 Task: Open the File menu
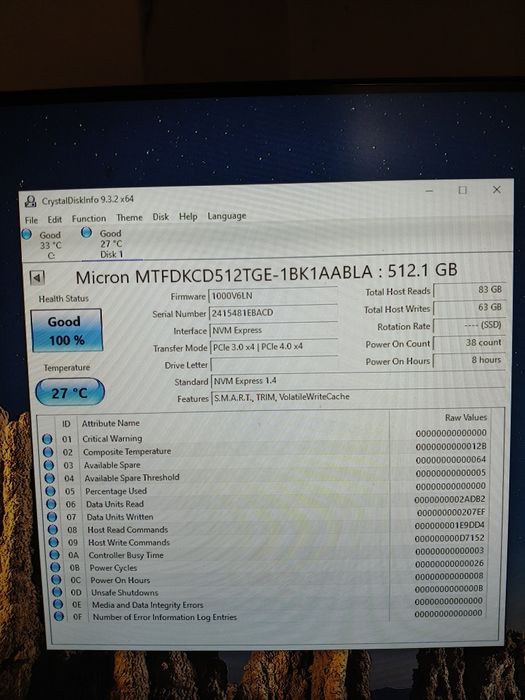(31, 220)
